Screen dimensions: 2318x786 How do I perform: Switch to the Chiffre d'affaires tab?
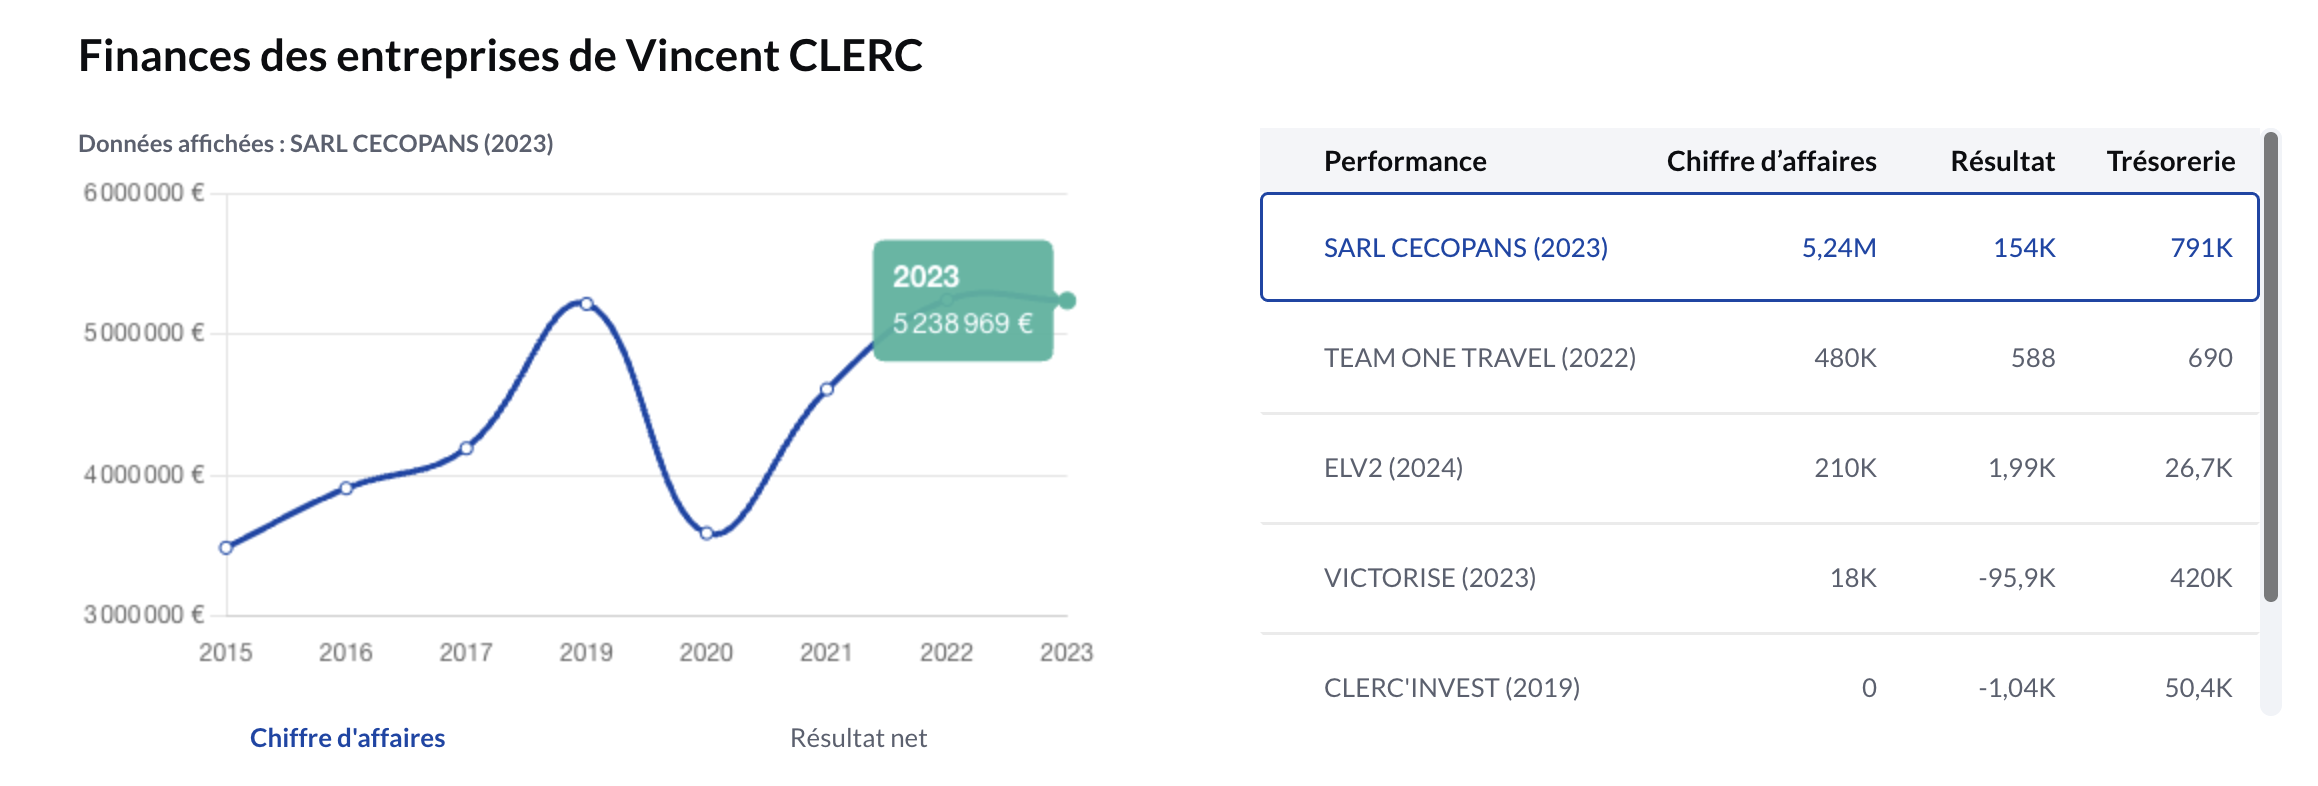pyautogui.click(x=347, y=738)
